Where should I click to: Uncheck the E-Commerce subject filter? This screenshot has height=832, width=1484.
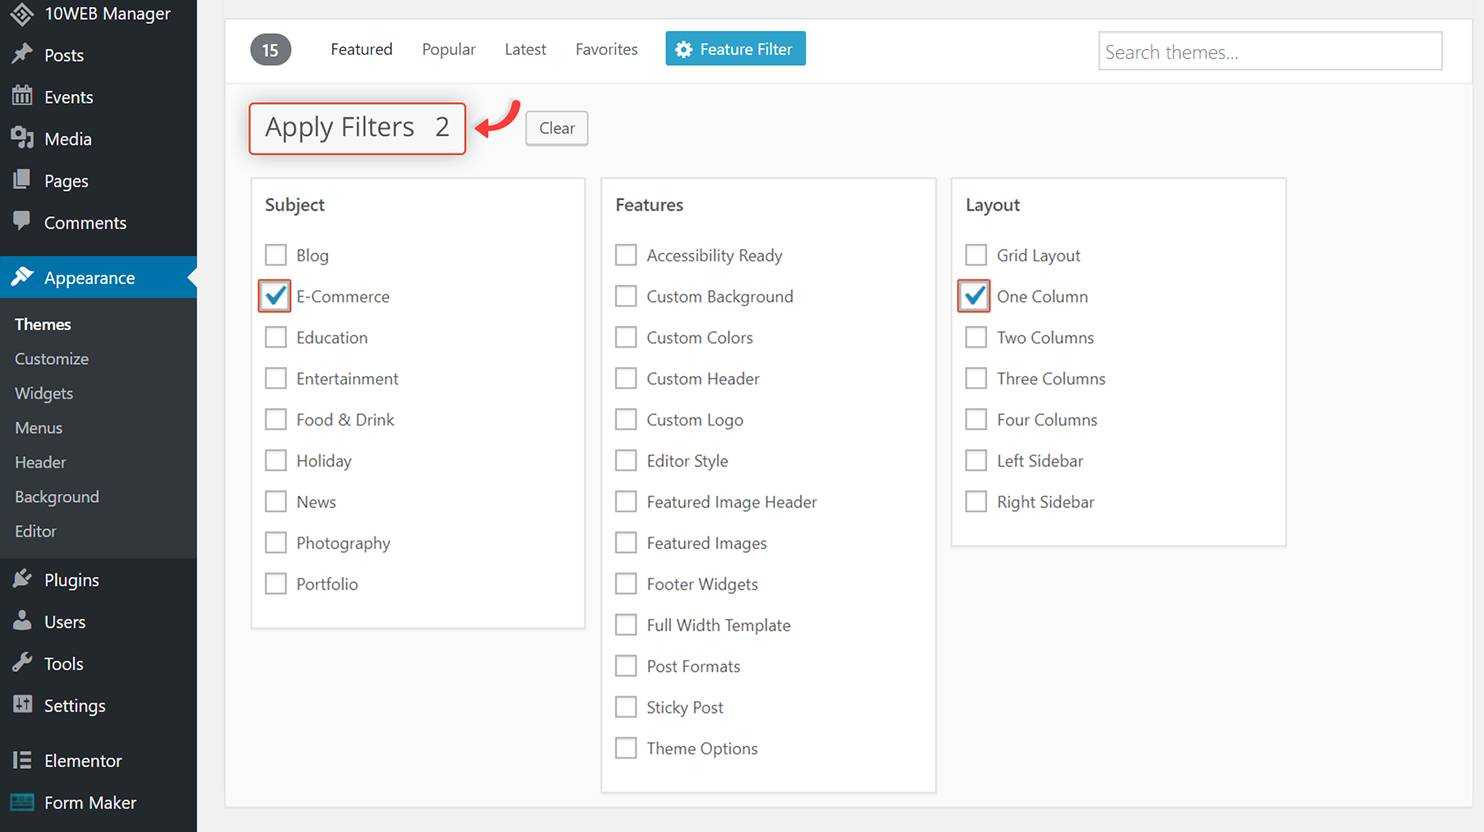276,296
